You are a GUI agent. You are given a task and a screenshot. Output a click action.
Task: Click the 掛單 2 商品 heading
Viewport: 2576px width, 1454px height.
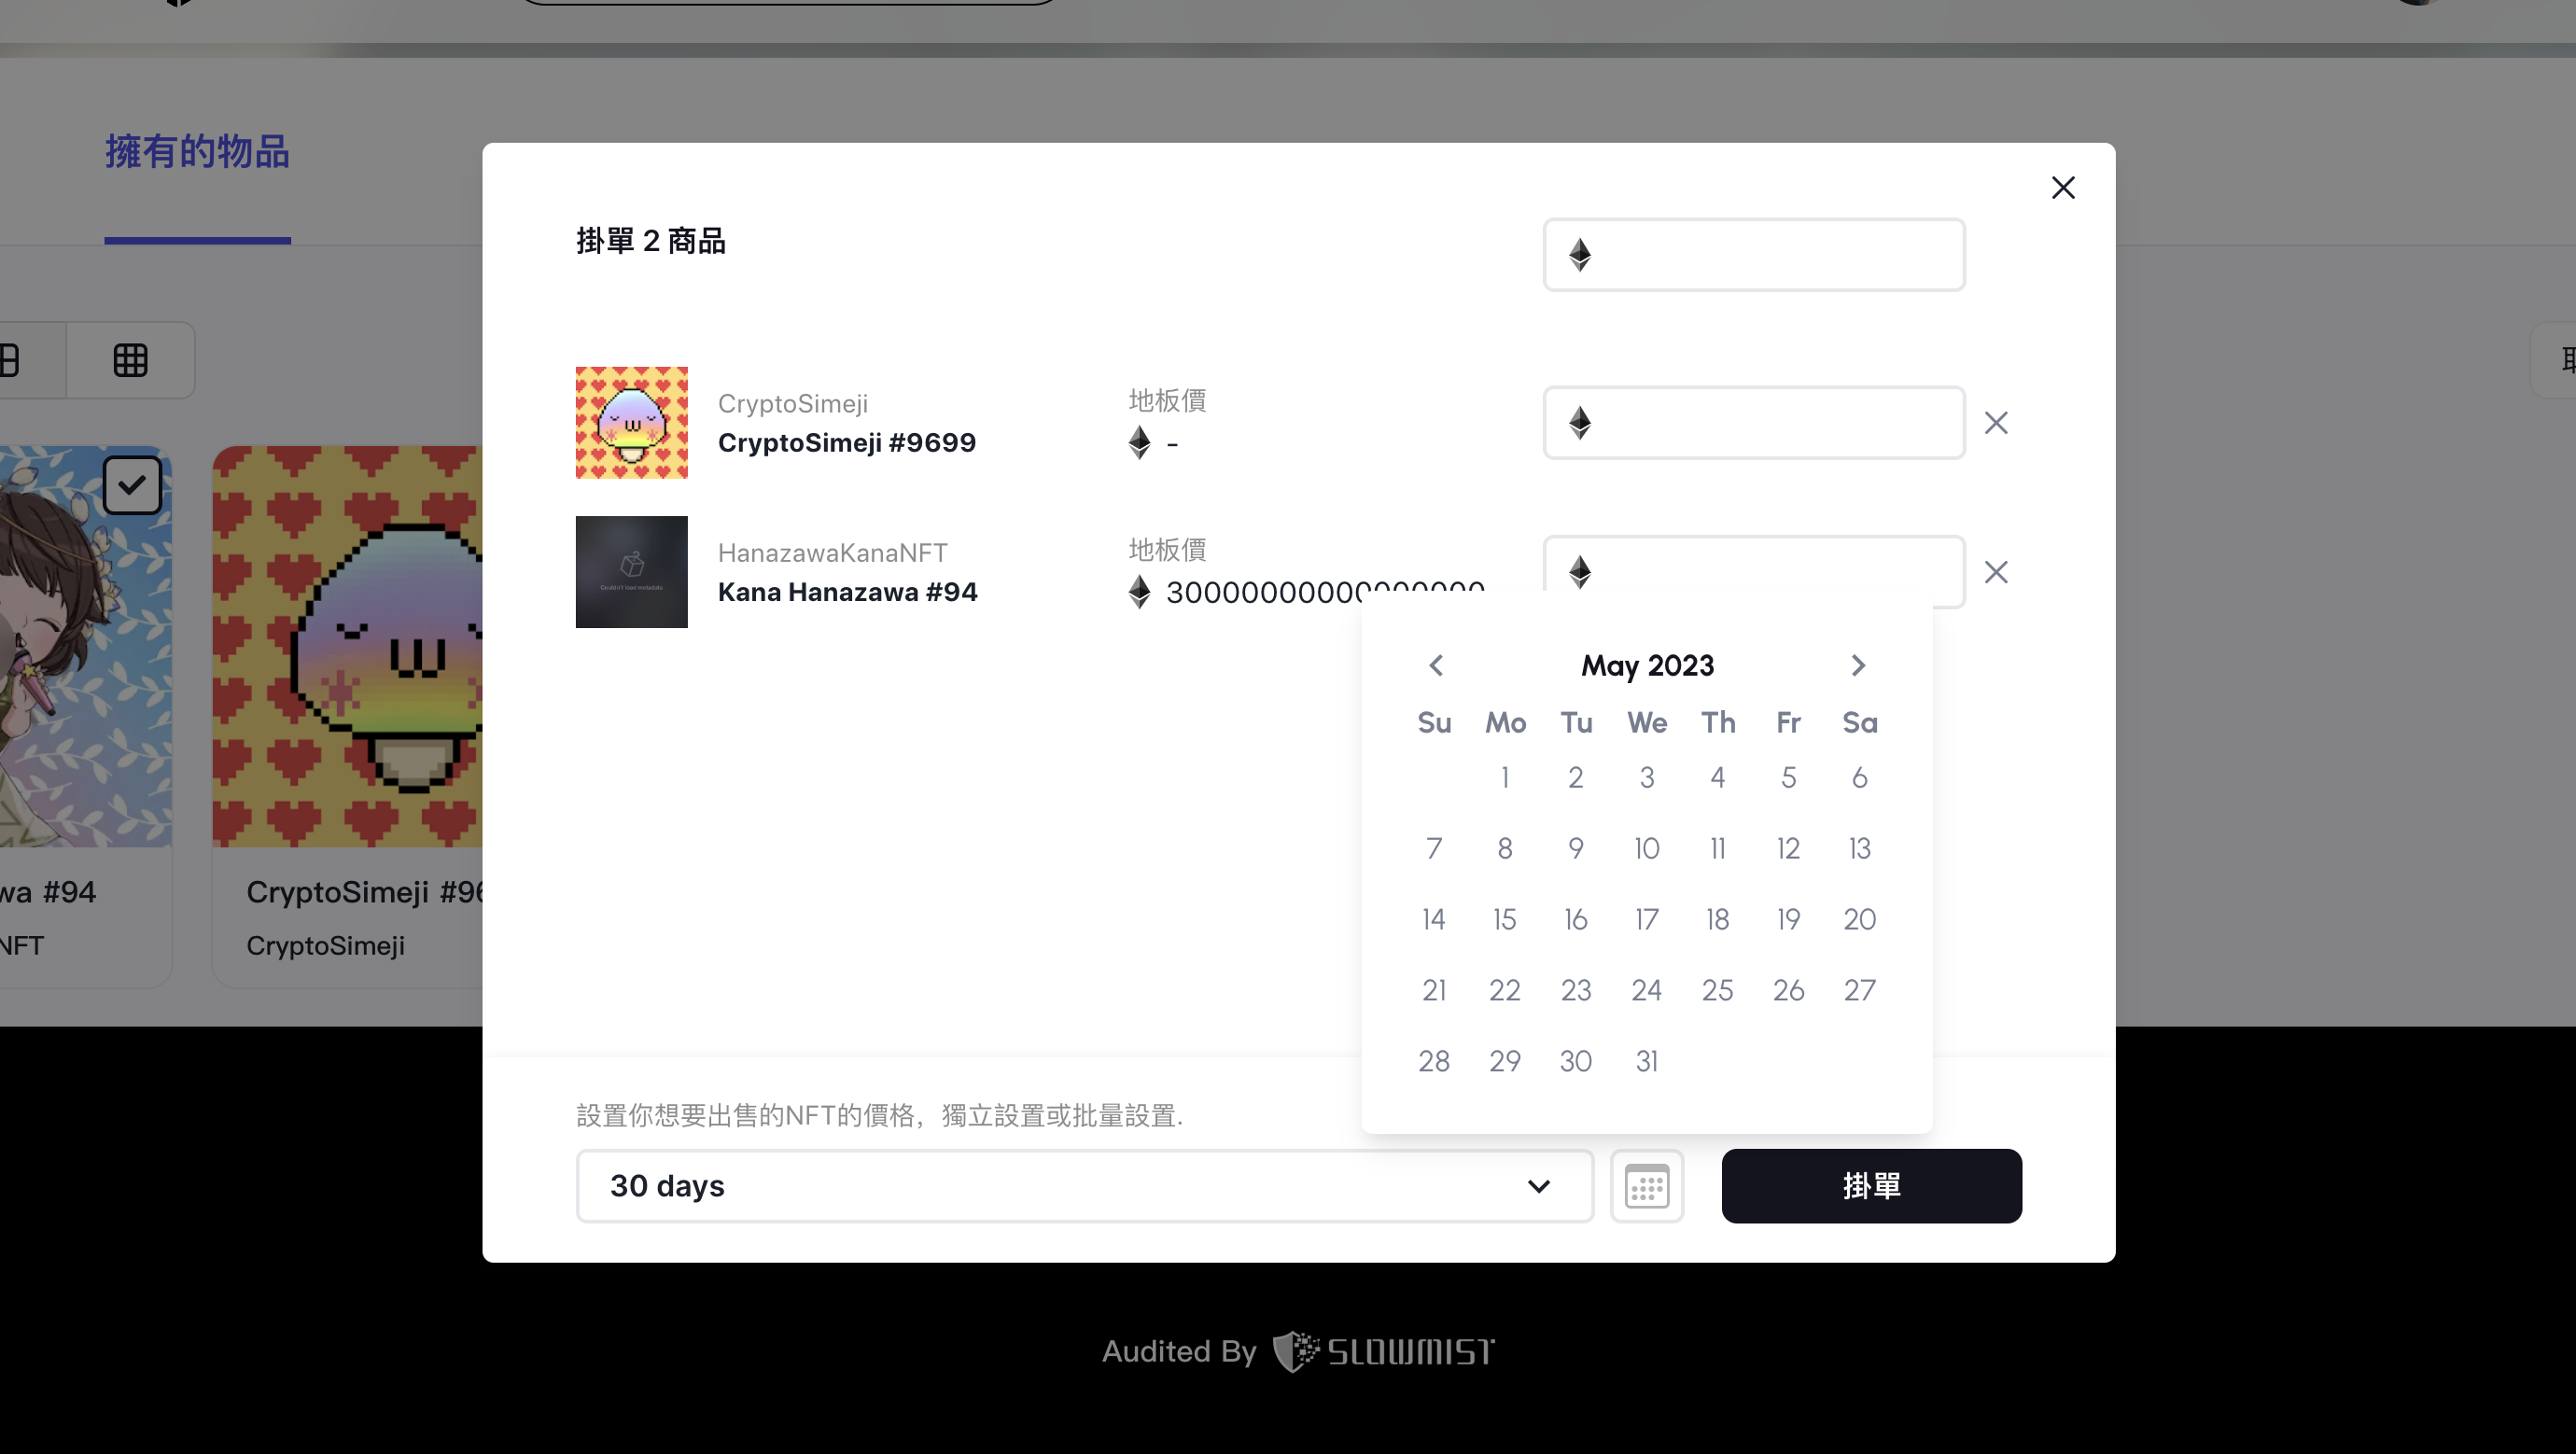click(x=651, y=241)
